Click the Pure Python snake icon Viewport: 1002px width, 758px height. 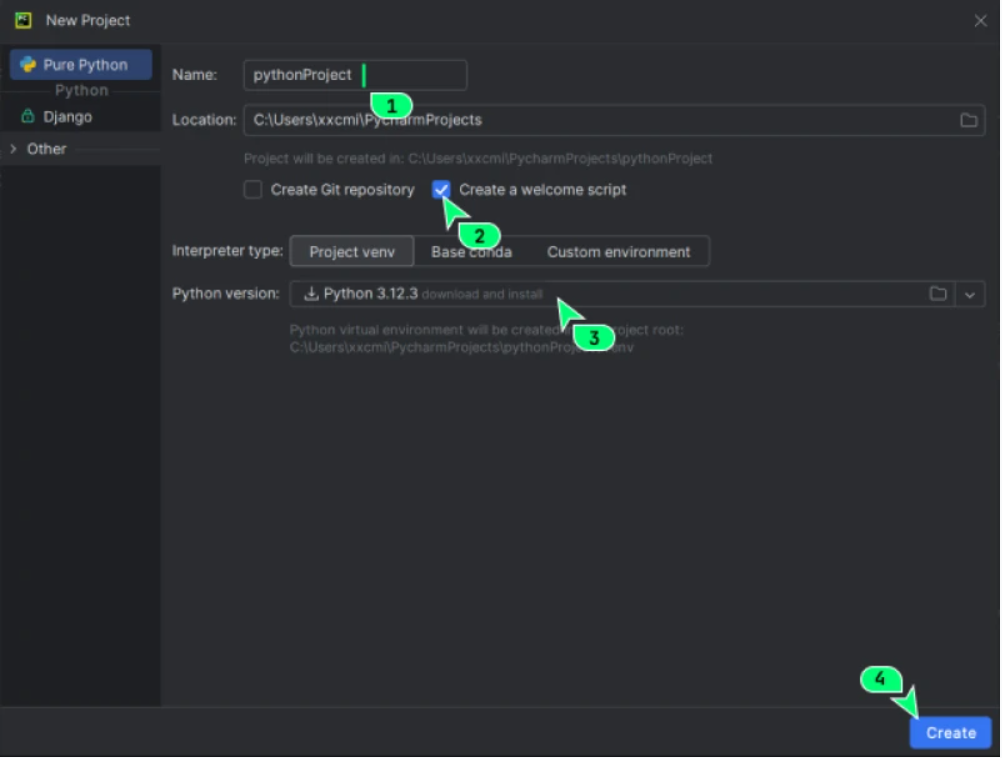click(x=27, y=65)
